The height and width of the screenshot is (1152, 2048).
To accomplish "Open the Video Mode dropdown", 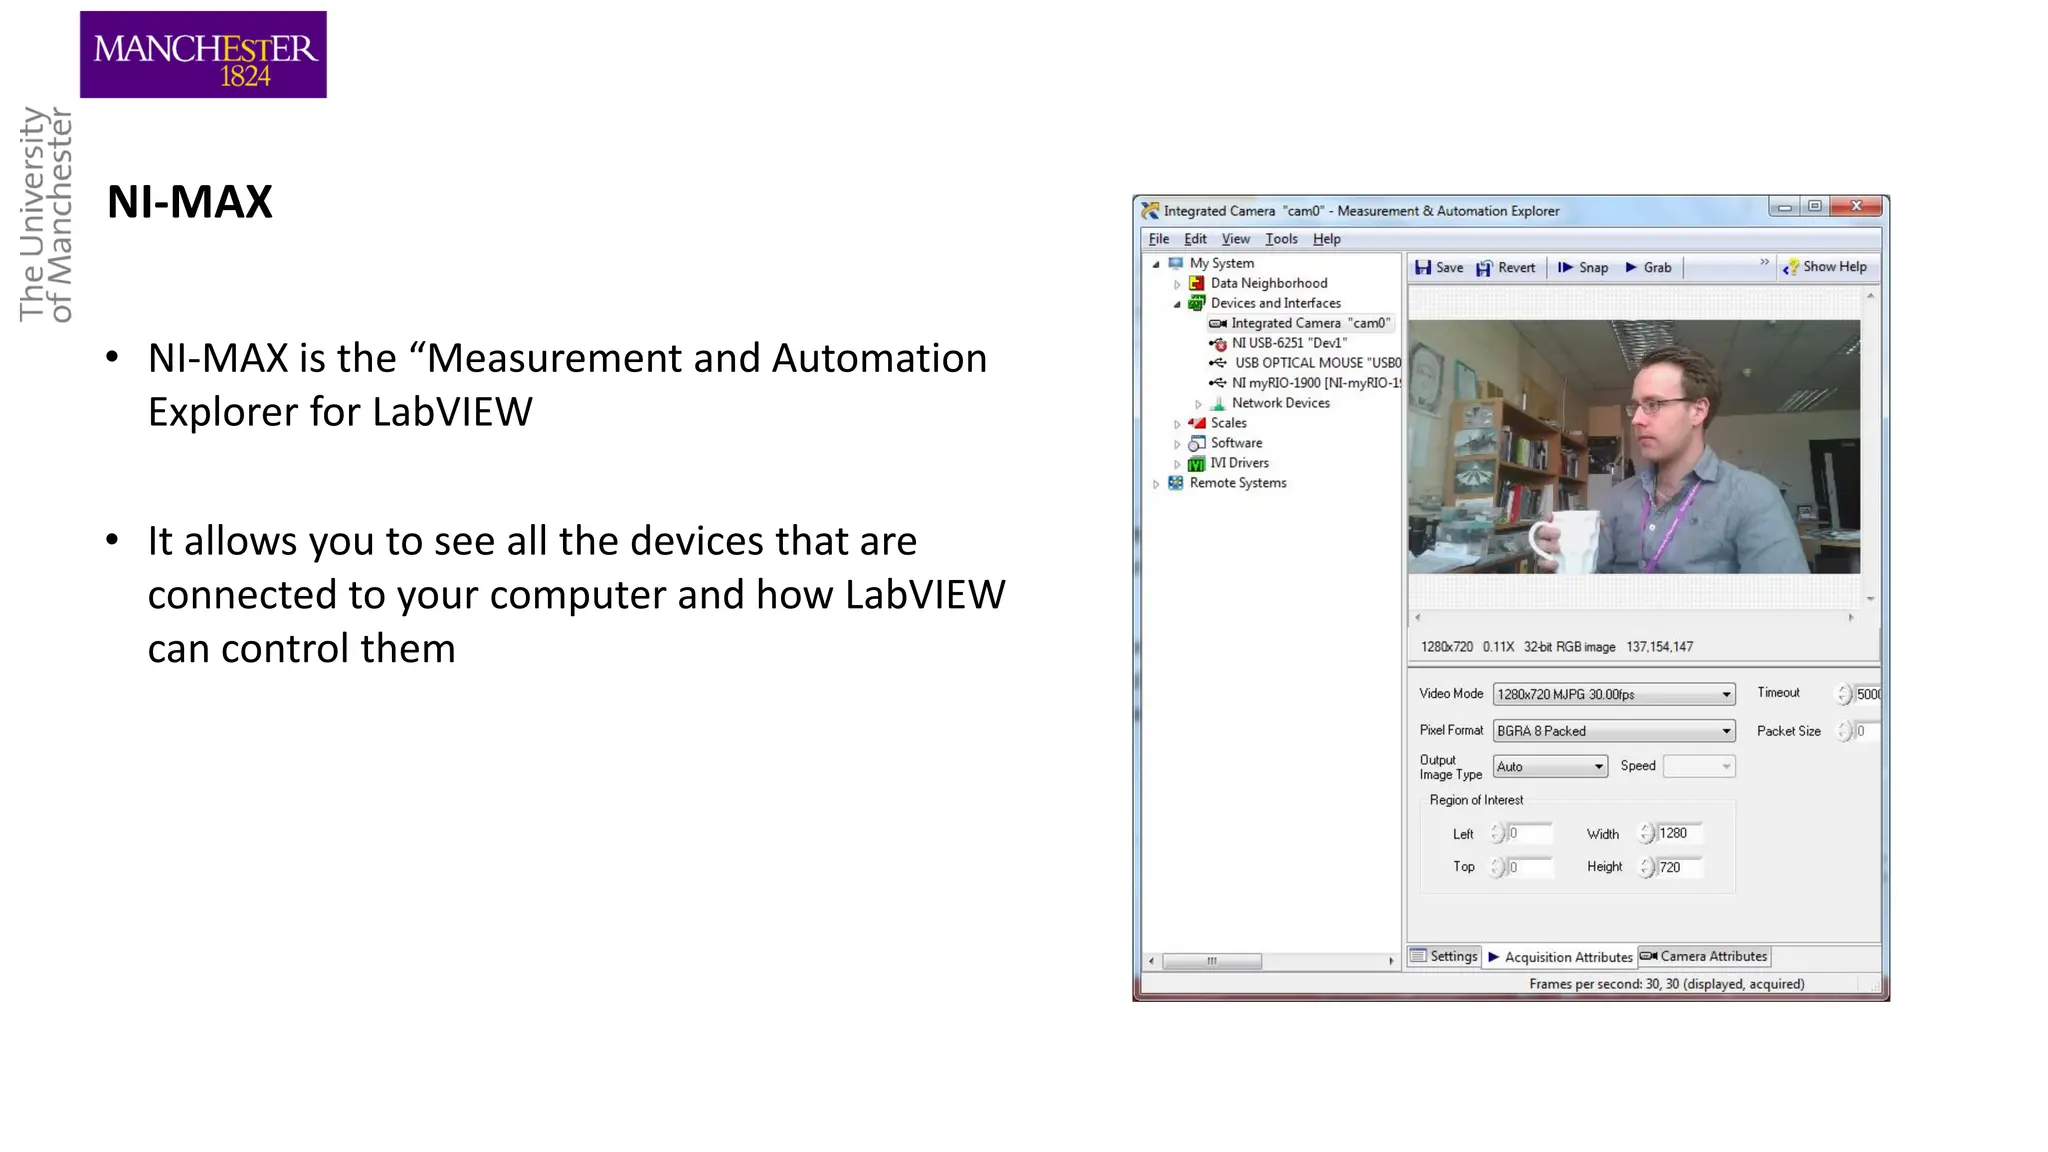I will click(x=1614, y=694).
